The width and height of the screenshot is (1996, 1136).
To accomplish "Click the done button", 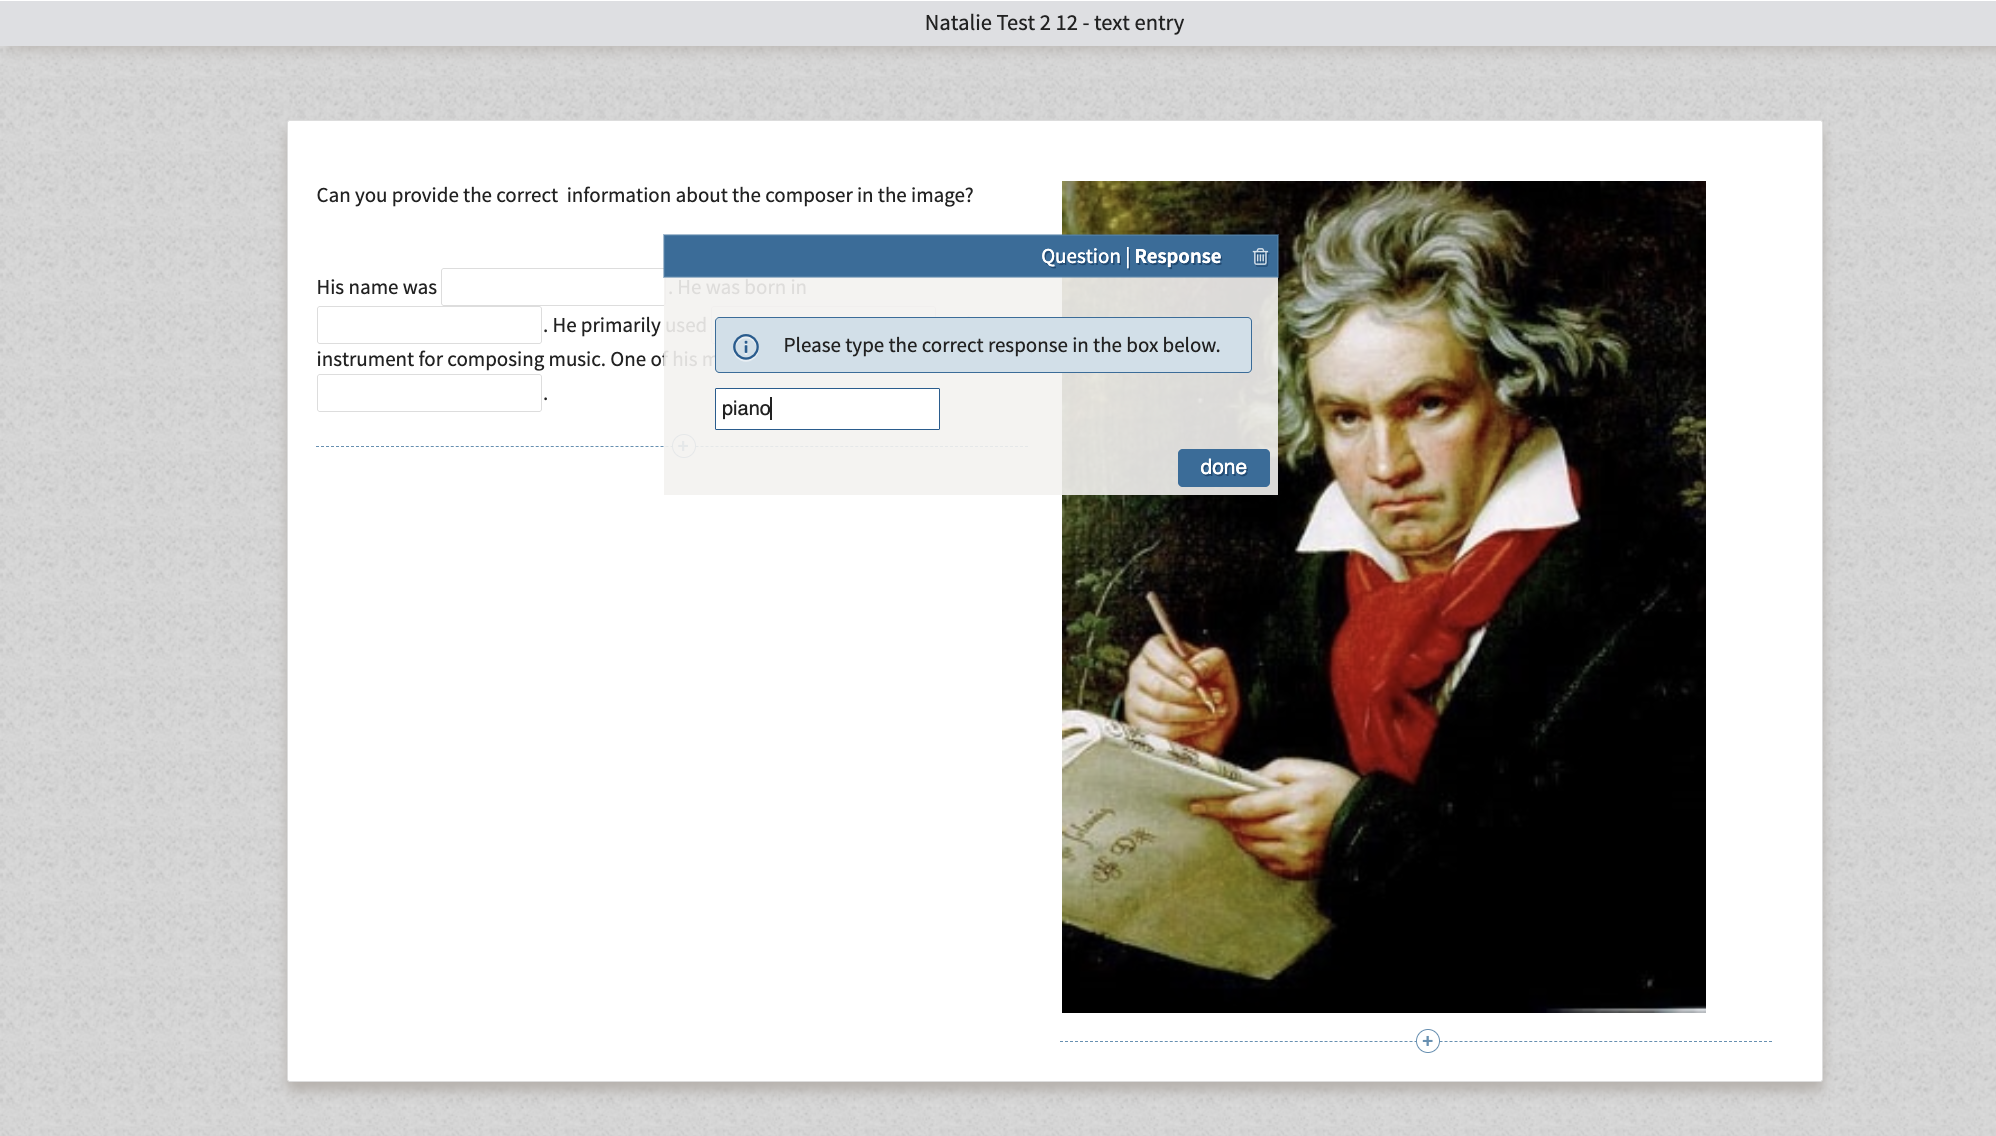I will [x=1223, y=467].
